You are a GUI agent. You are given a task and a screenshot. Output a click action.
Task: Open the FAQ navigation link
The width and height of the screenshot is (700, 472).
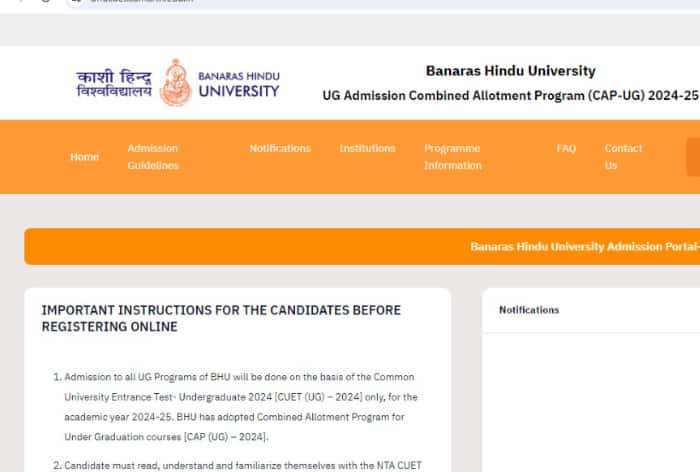tap(566, 148)
